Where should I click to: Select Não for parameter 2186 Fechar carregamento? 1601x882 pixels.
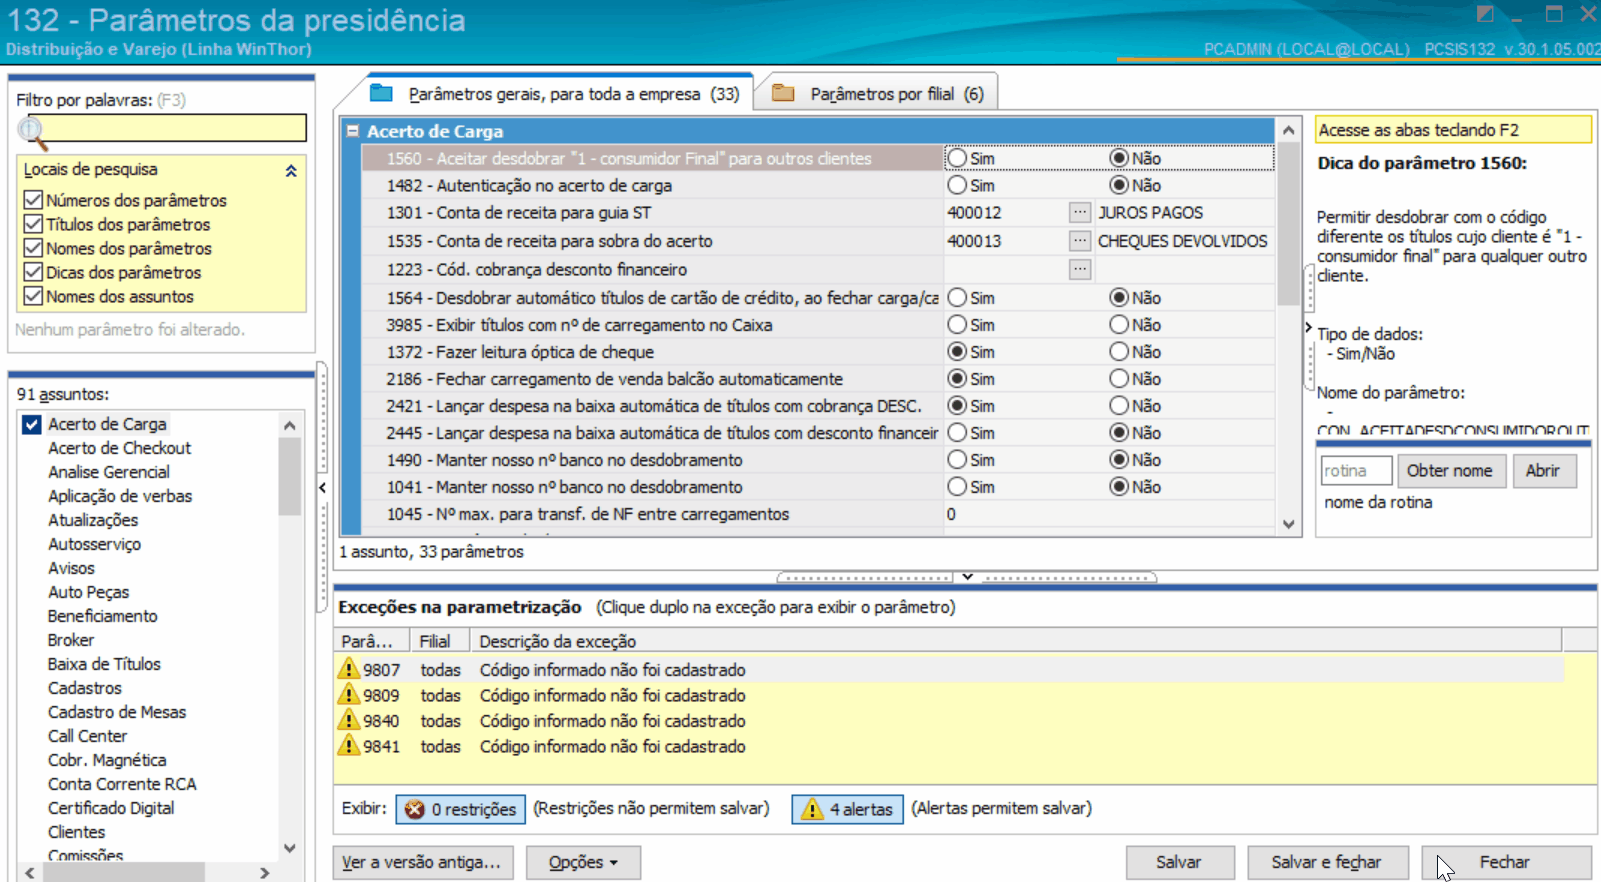click(x=1119, y=379)
